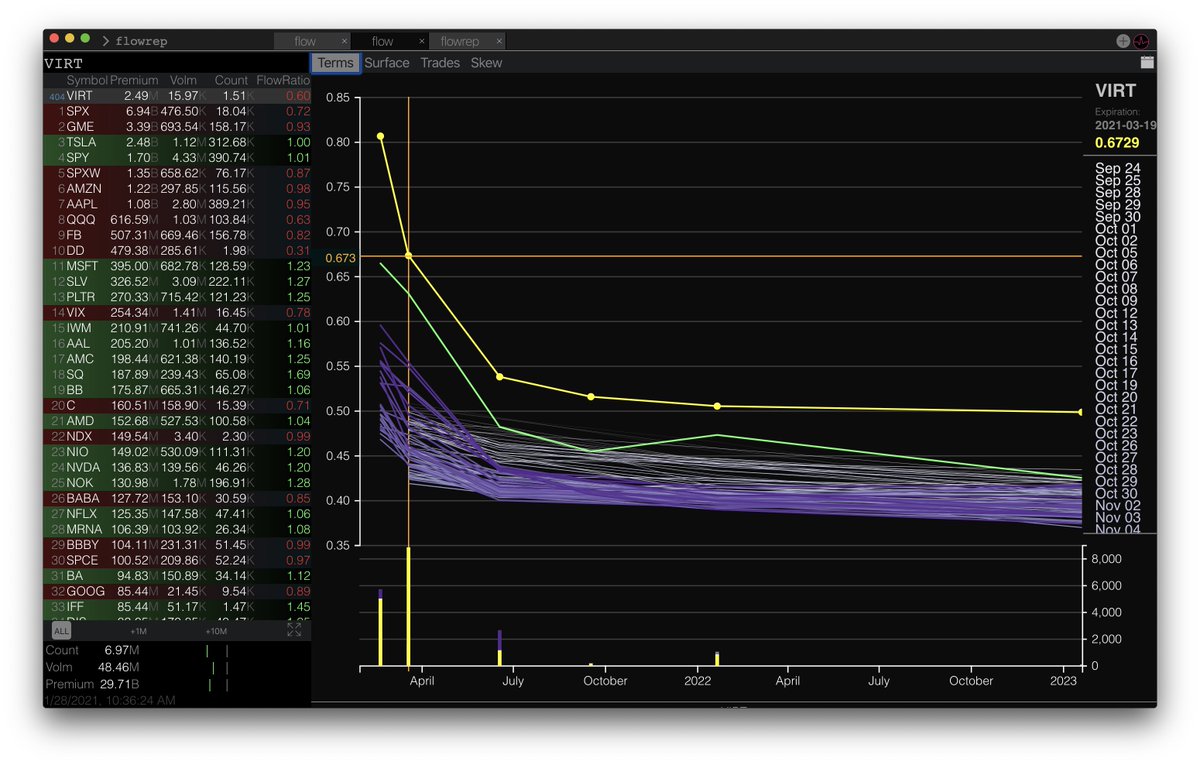
Task: Click the first yellow term-structure point at 0.80
Action: pos(380,136)
